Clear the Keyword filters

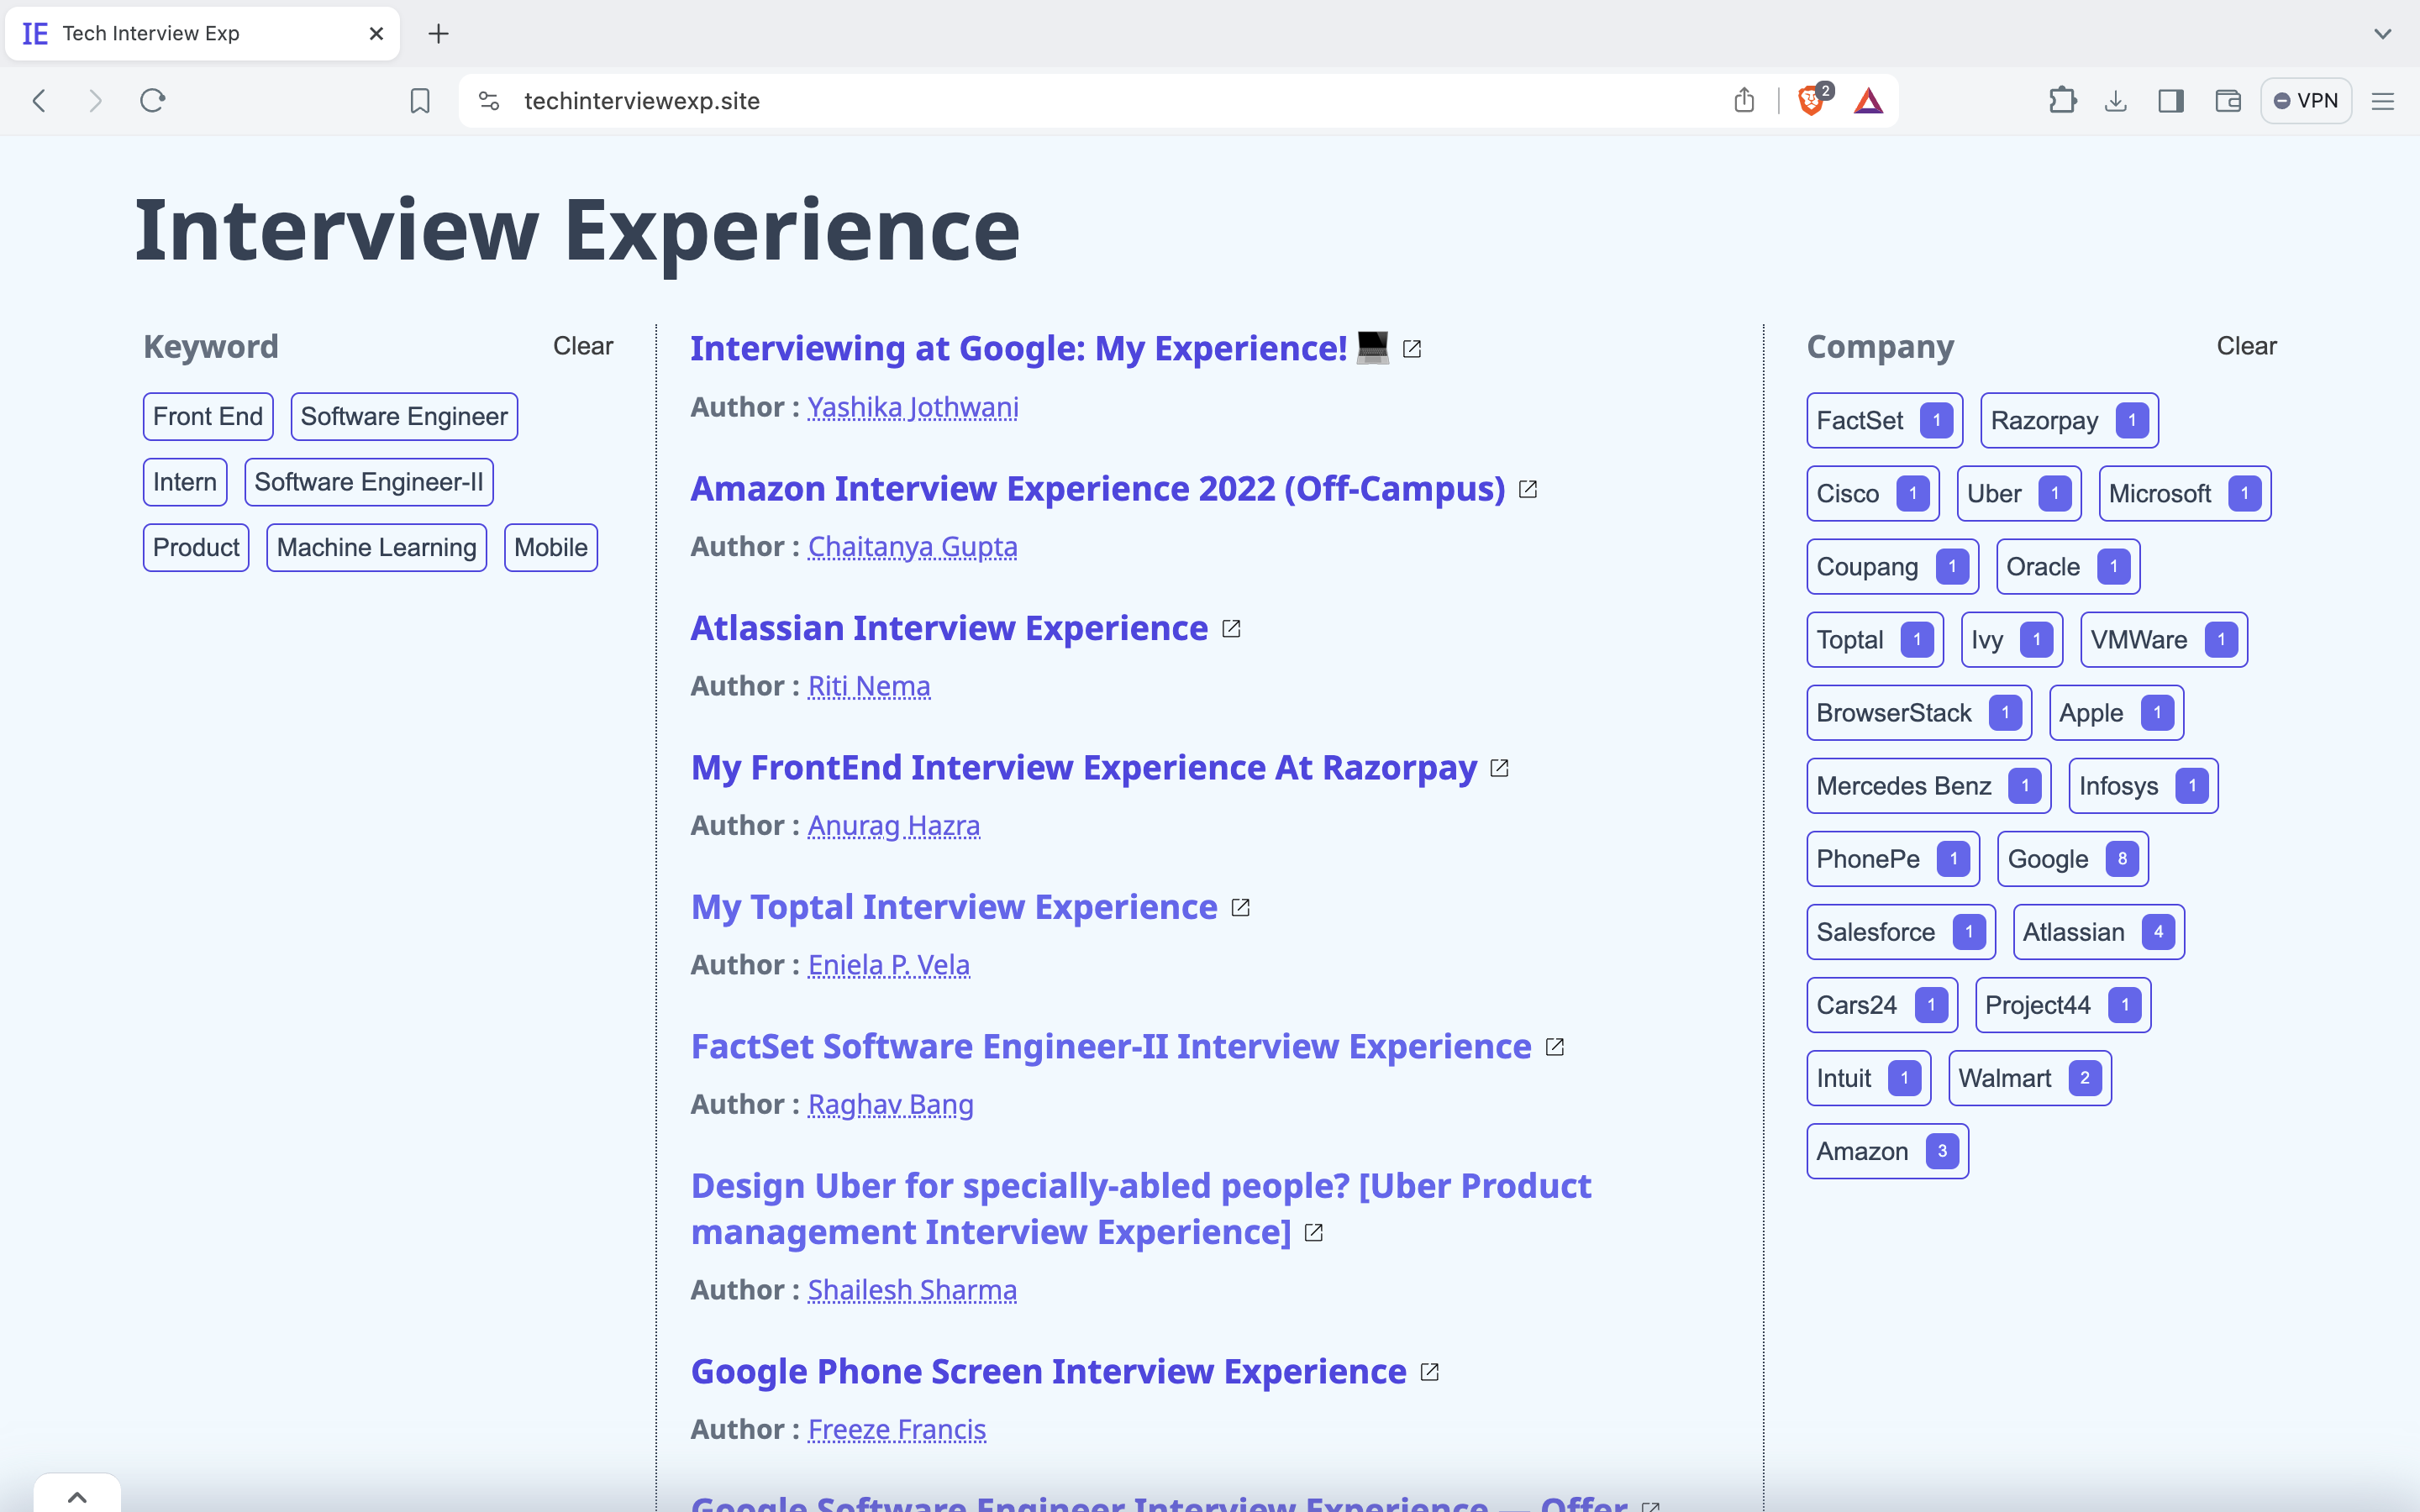583,346
